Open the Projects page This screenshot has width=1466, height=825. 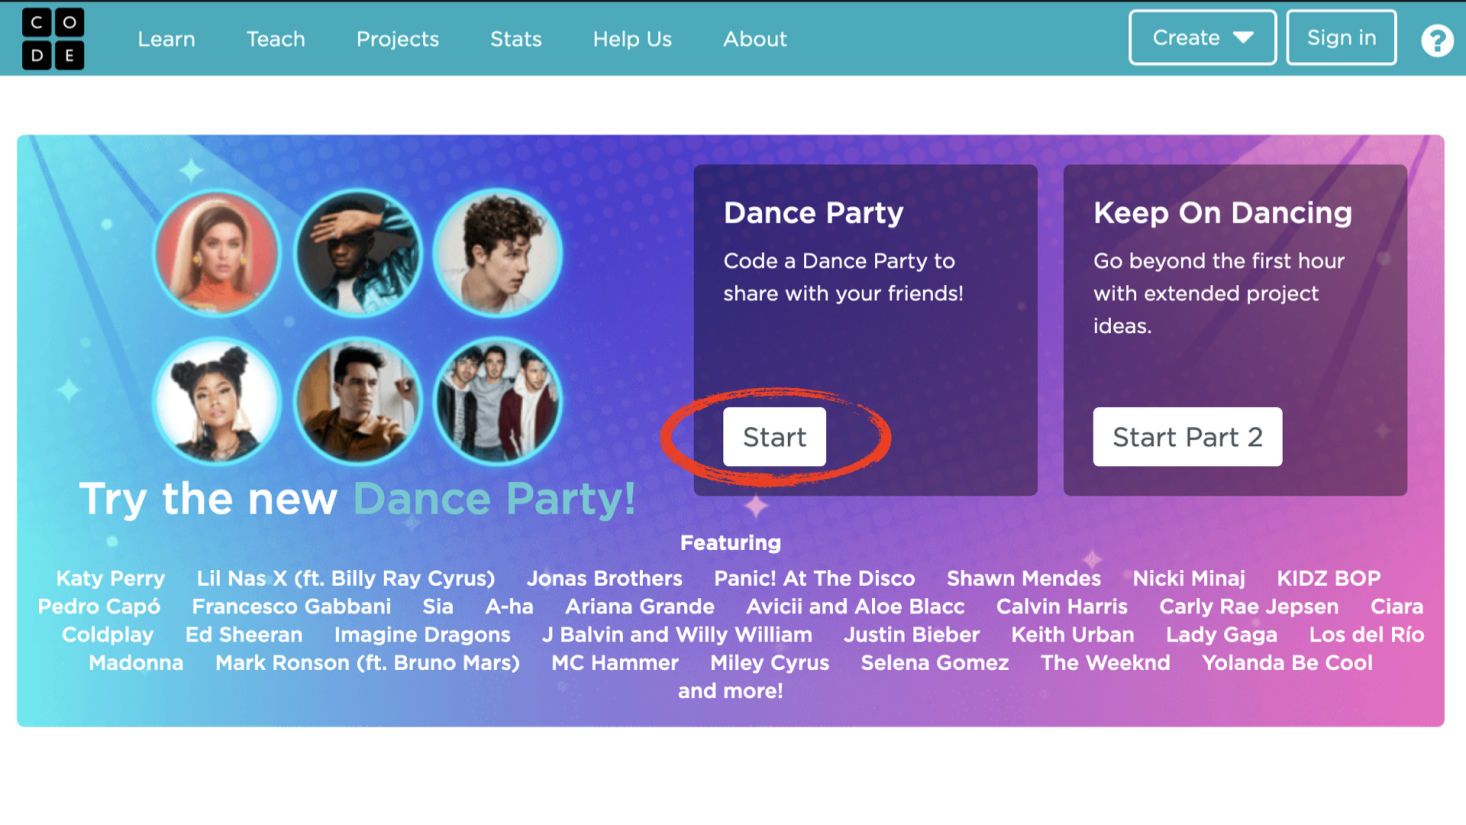(x=397, y=39)
